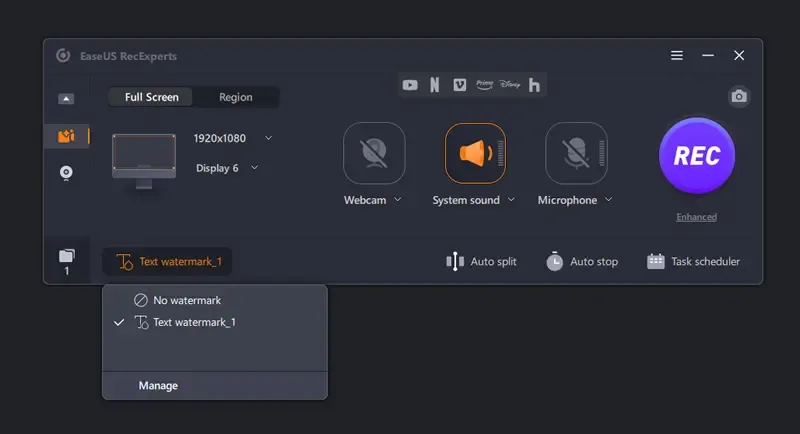Image resolution: width=800 pixels, height=434 pixels.
Task: Click the Hulu h icon
Action: pyautogui.click(x=534, y=85)
